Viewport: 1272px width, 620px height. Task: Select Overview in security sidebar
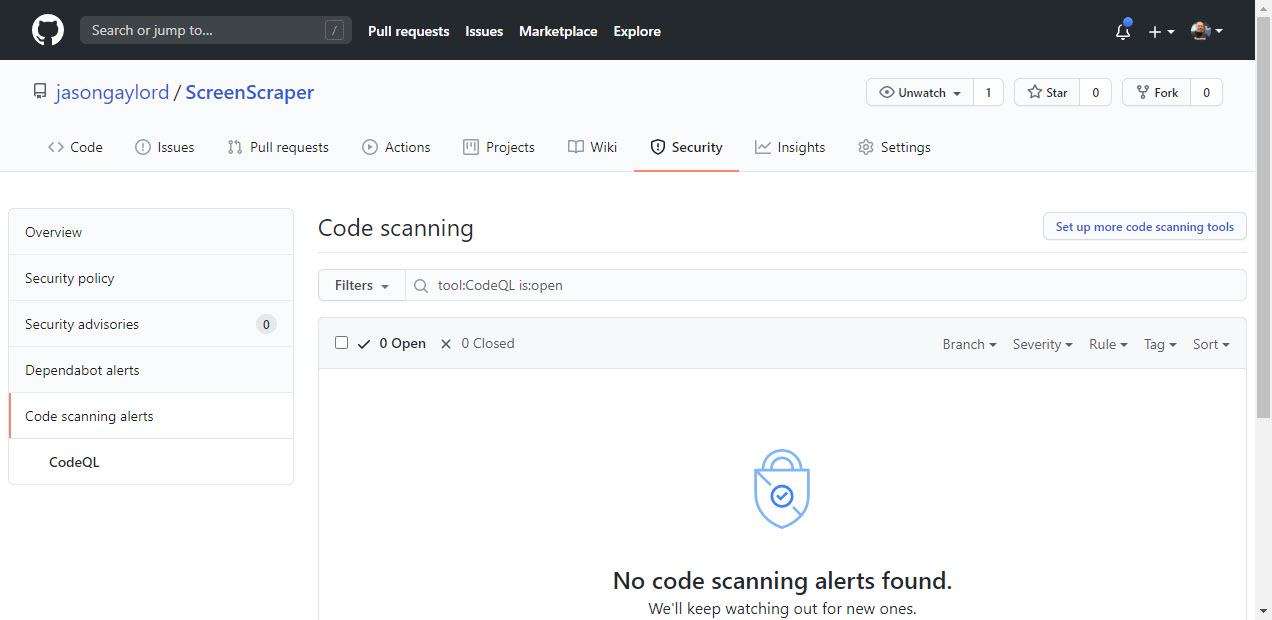tap(151, 232)
